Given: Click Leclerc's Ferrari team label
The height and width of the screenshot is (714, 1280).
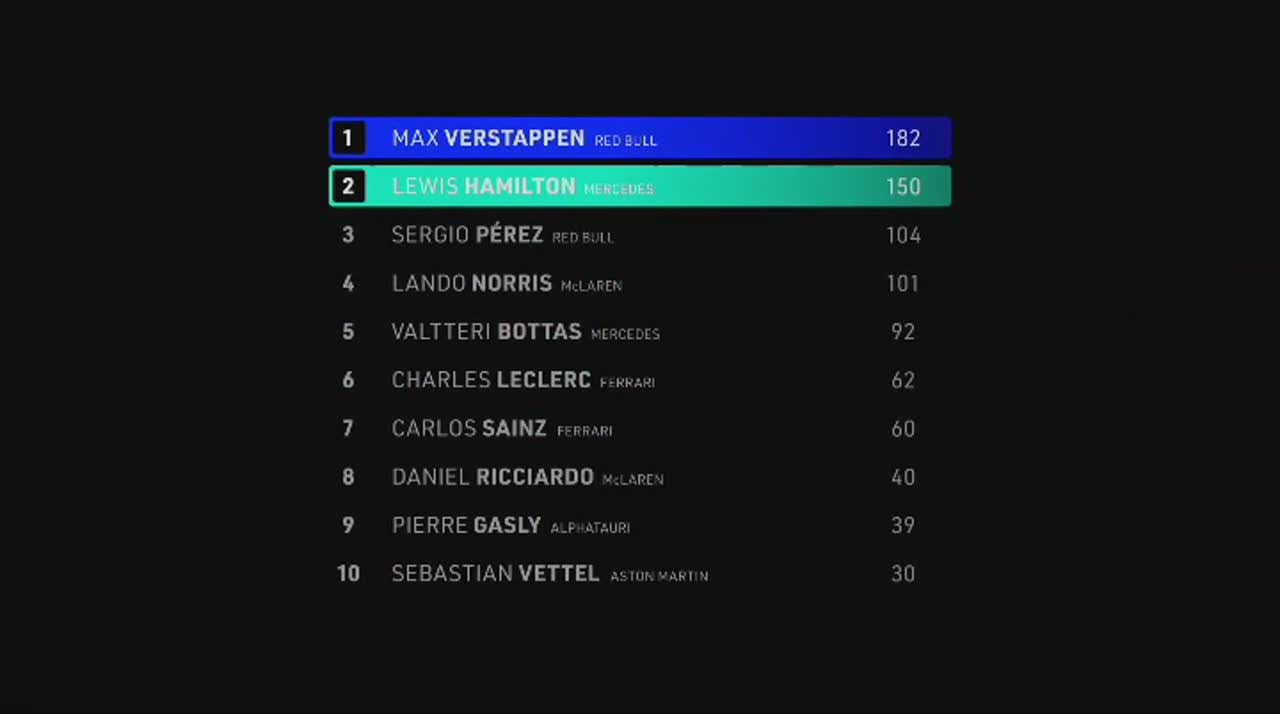Looking at the screenshot, I should click(x=627, y=383).
